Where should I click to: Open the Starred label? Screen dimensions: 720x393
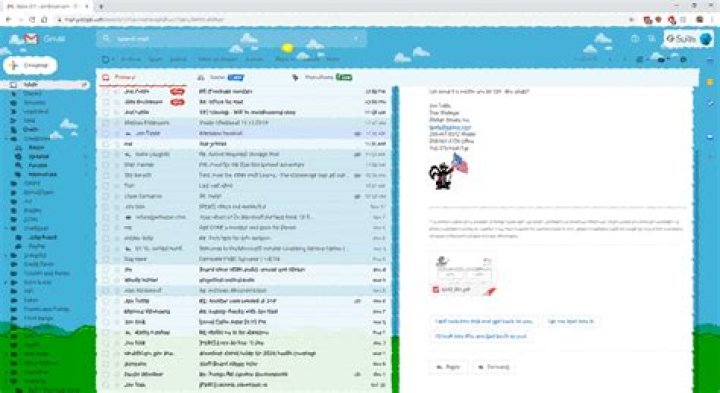click(32, 94)
